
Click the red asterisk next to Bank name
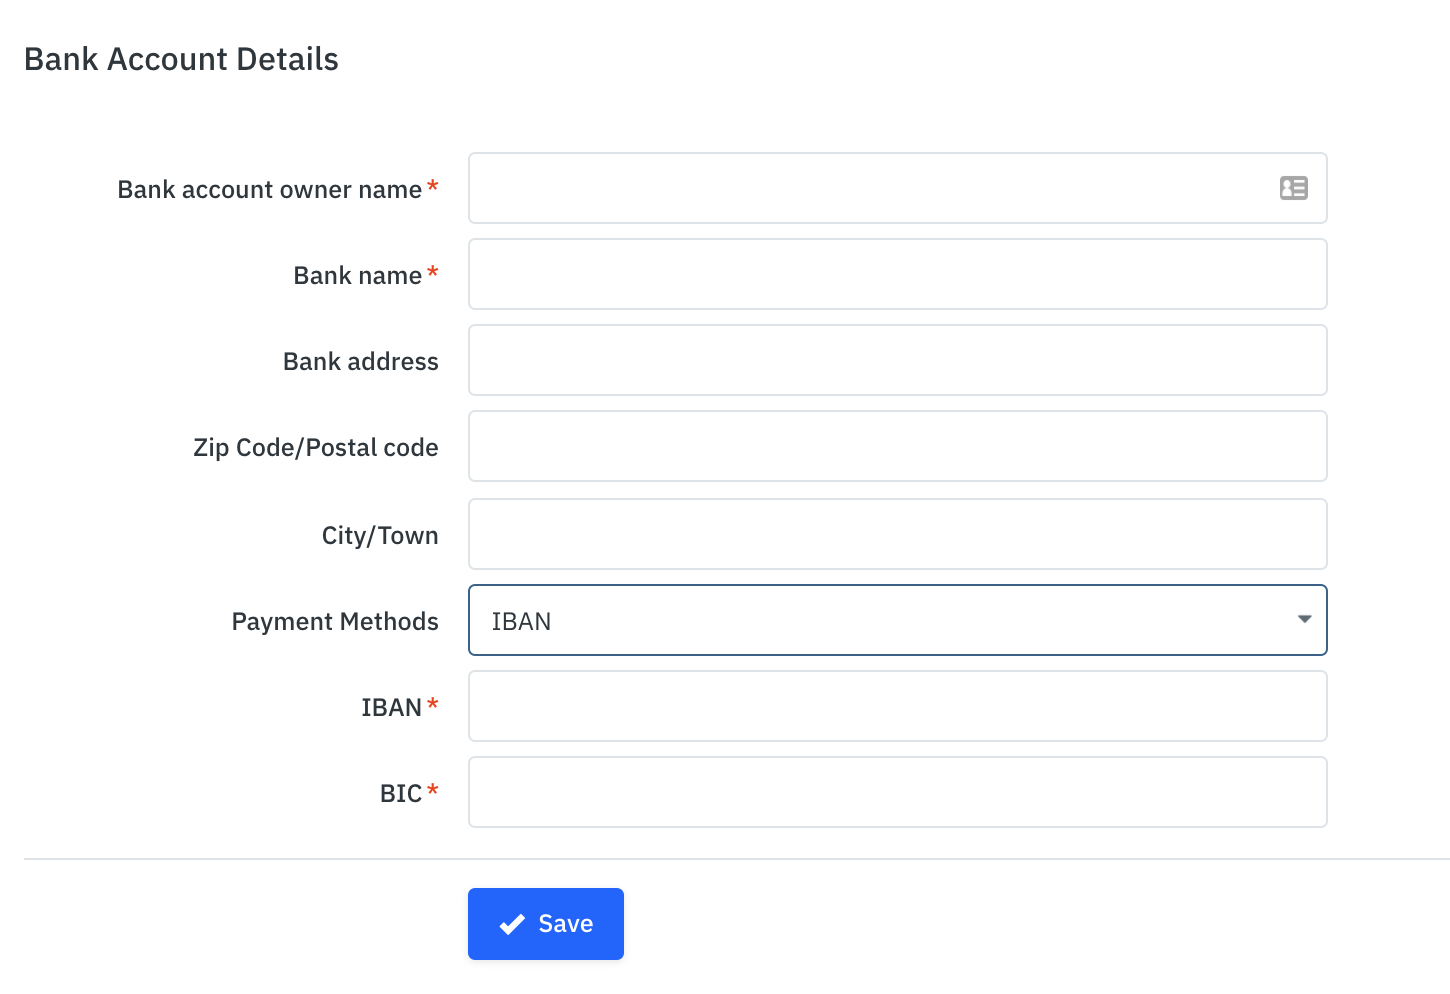433,272
